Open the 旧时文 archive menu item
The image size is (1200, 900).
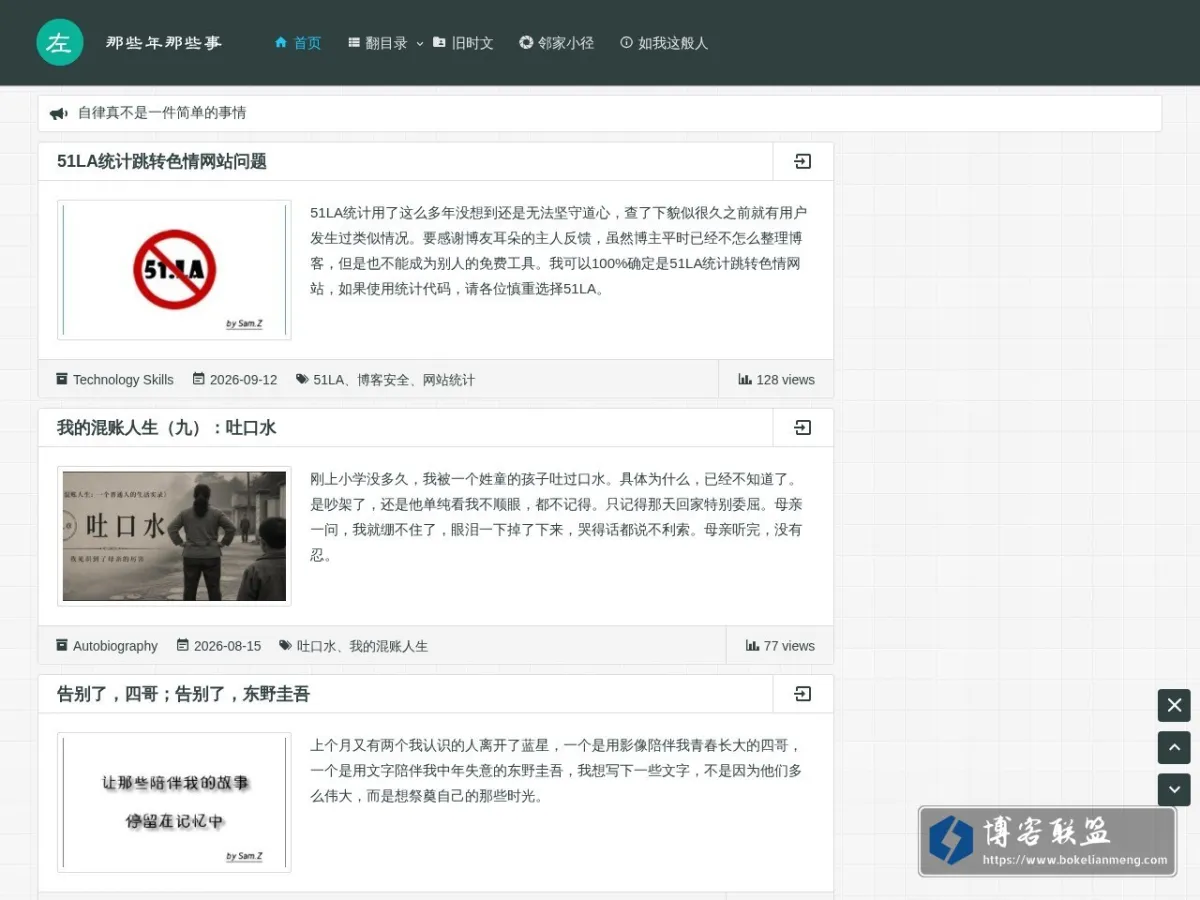pyautogui.click(x=463, y=43)
